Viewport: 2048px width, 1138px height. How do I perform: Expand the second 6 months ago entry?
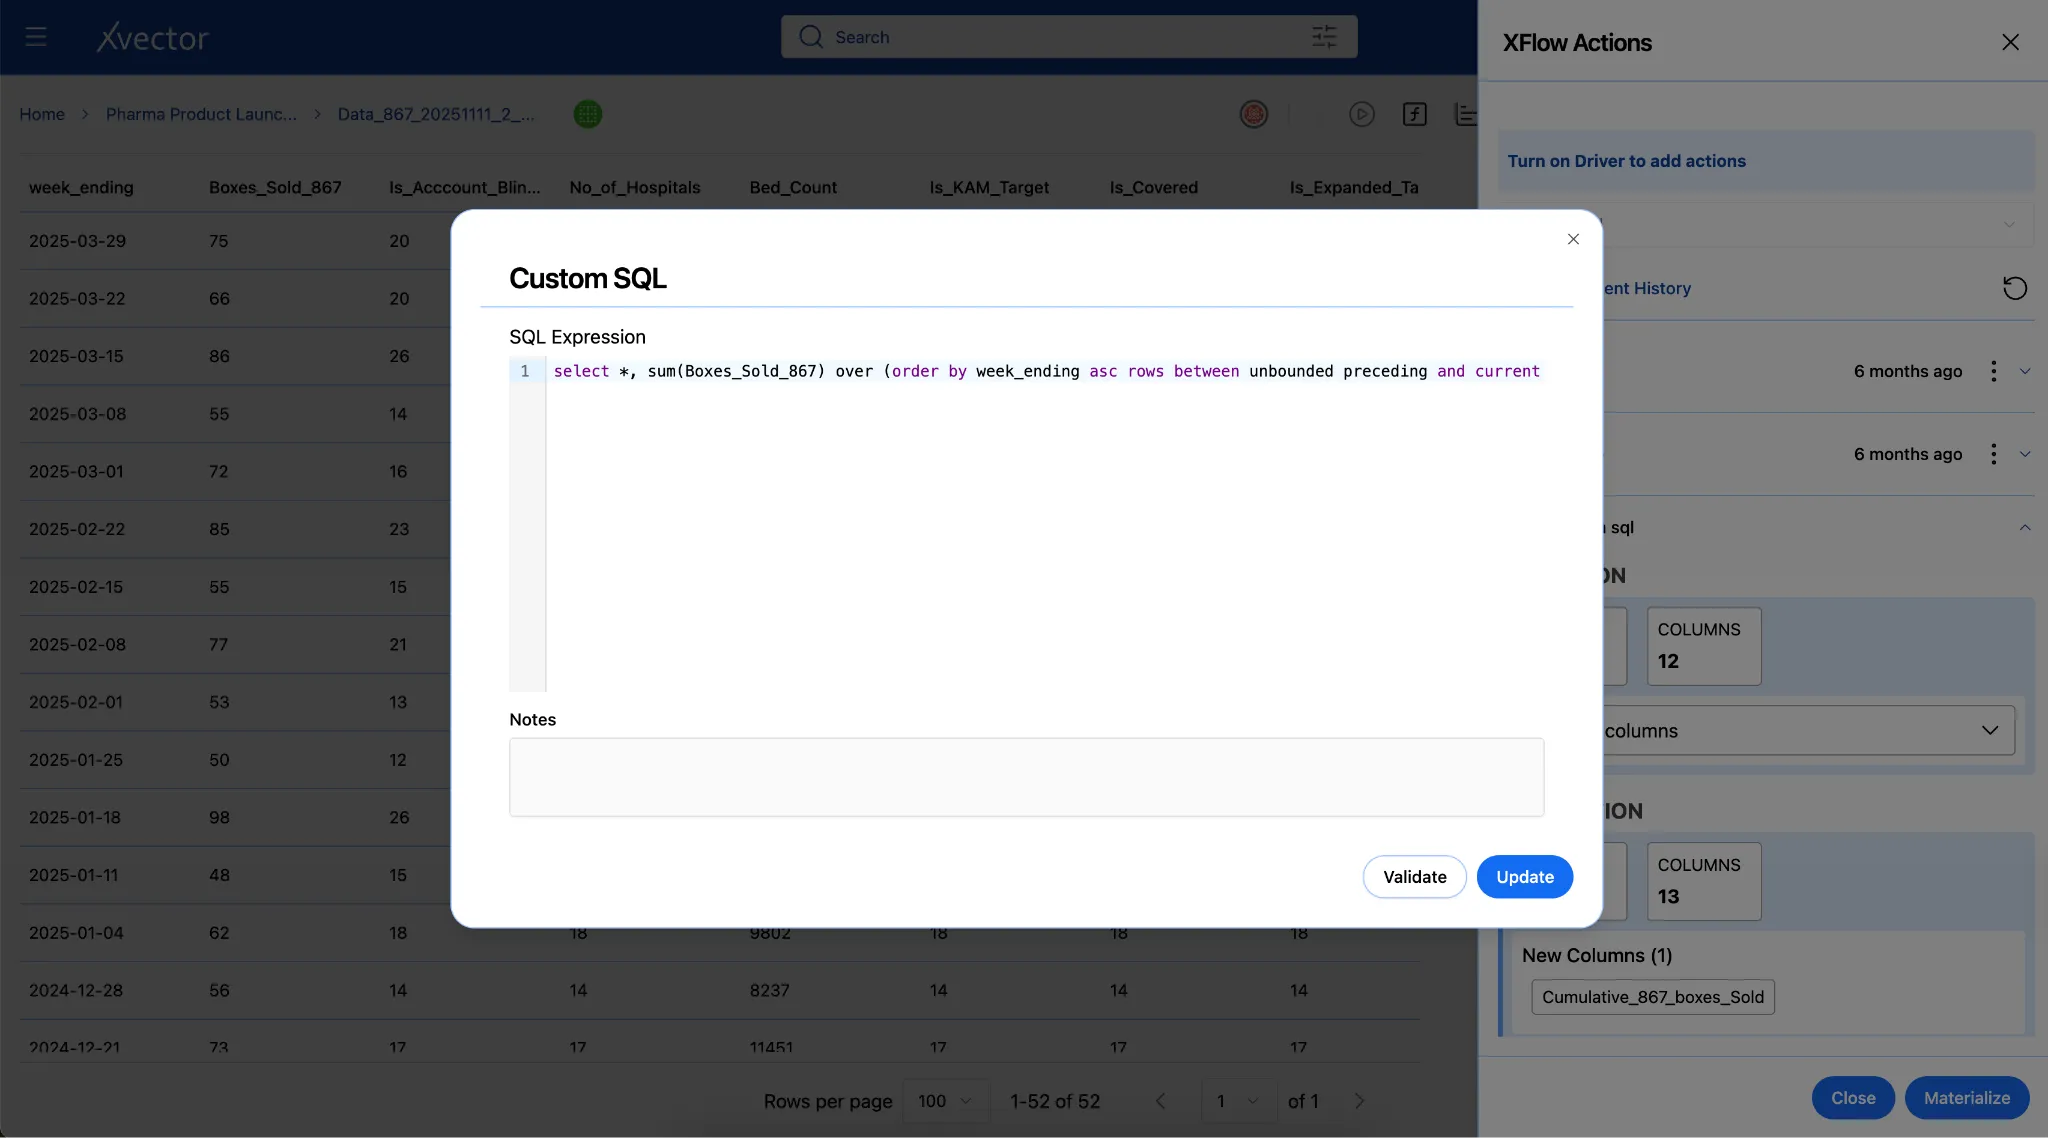click(2025, 454)
